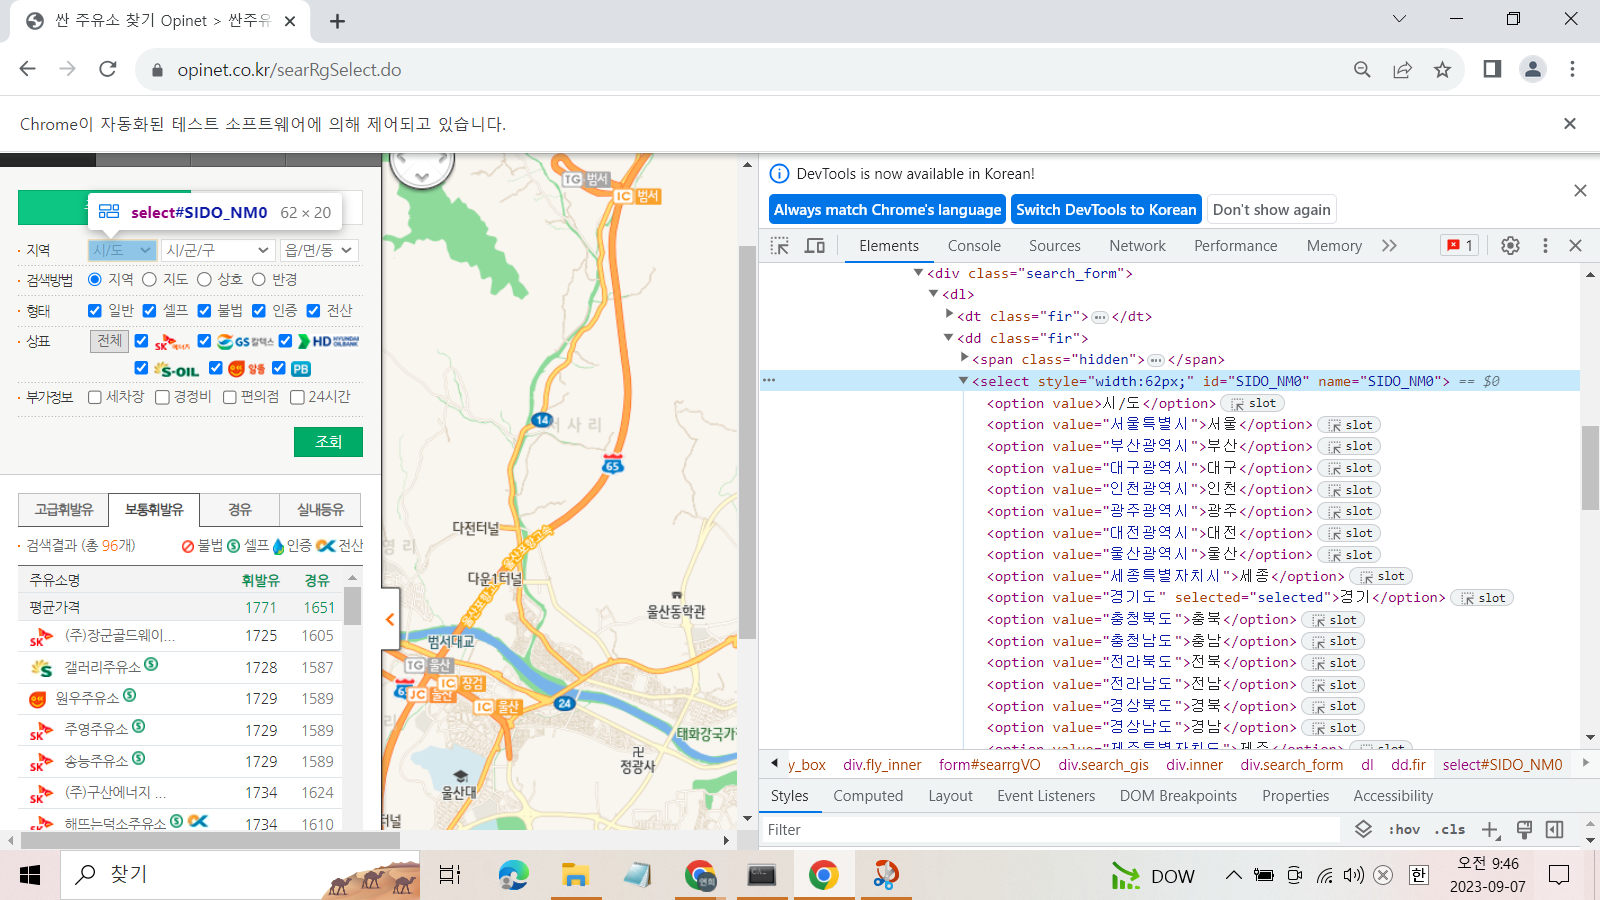This screenshot has height=900, width=1600.
Task: Toggle the device toolbar icon
Action: (815, 246)
